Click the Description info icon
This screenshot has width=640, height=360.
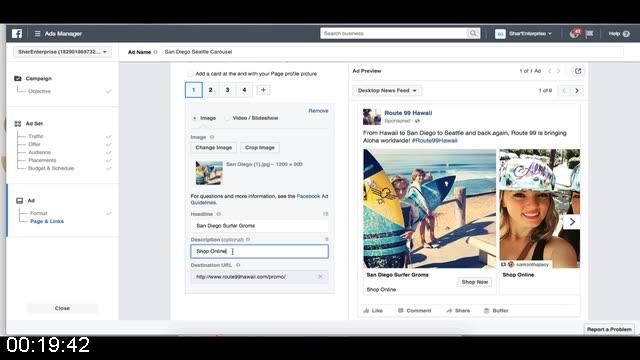tap(248, 240)
